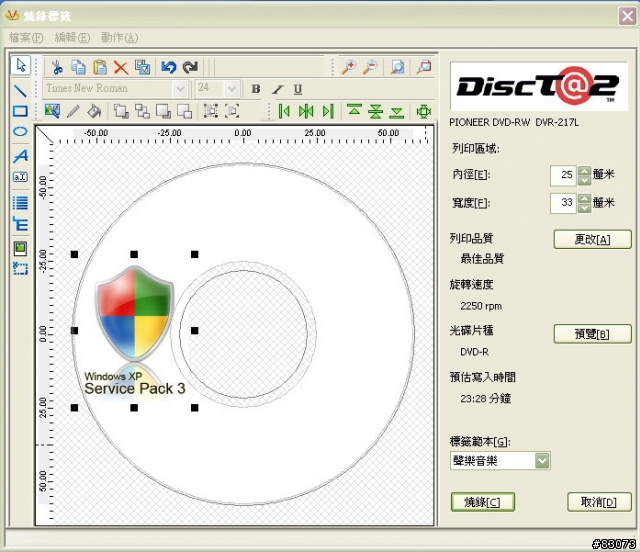Increase the 內徑 inner radius value
This screenshot has height=552, width=640.
point(585,170)
